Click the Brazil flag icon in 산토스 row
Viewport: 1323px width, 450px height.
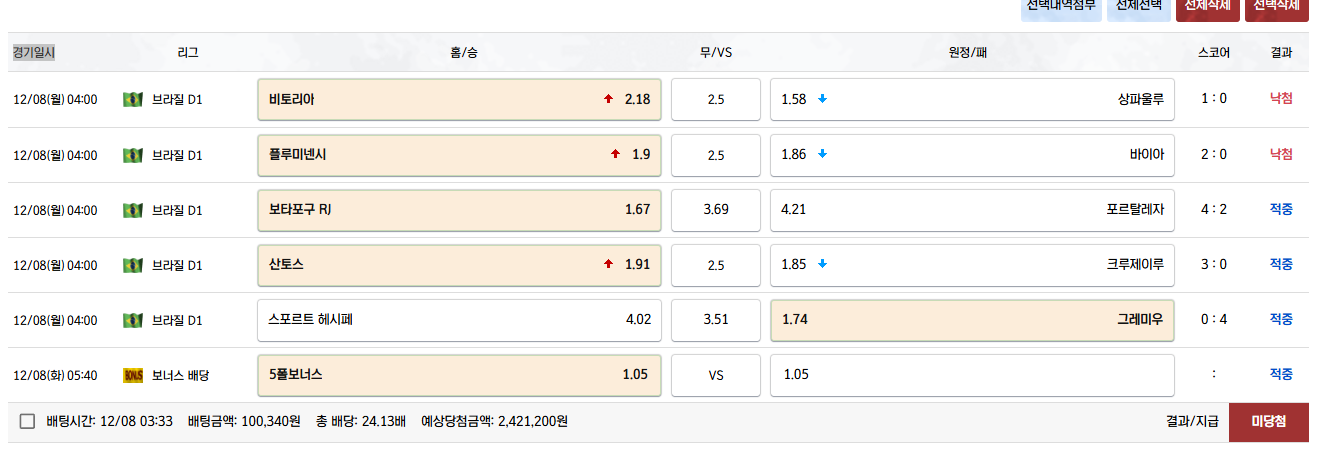tap(132, 265)
